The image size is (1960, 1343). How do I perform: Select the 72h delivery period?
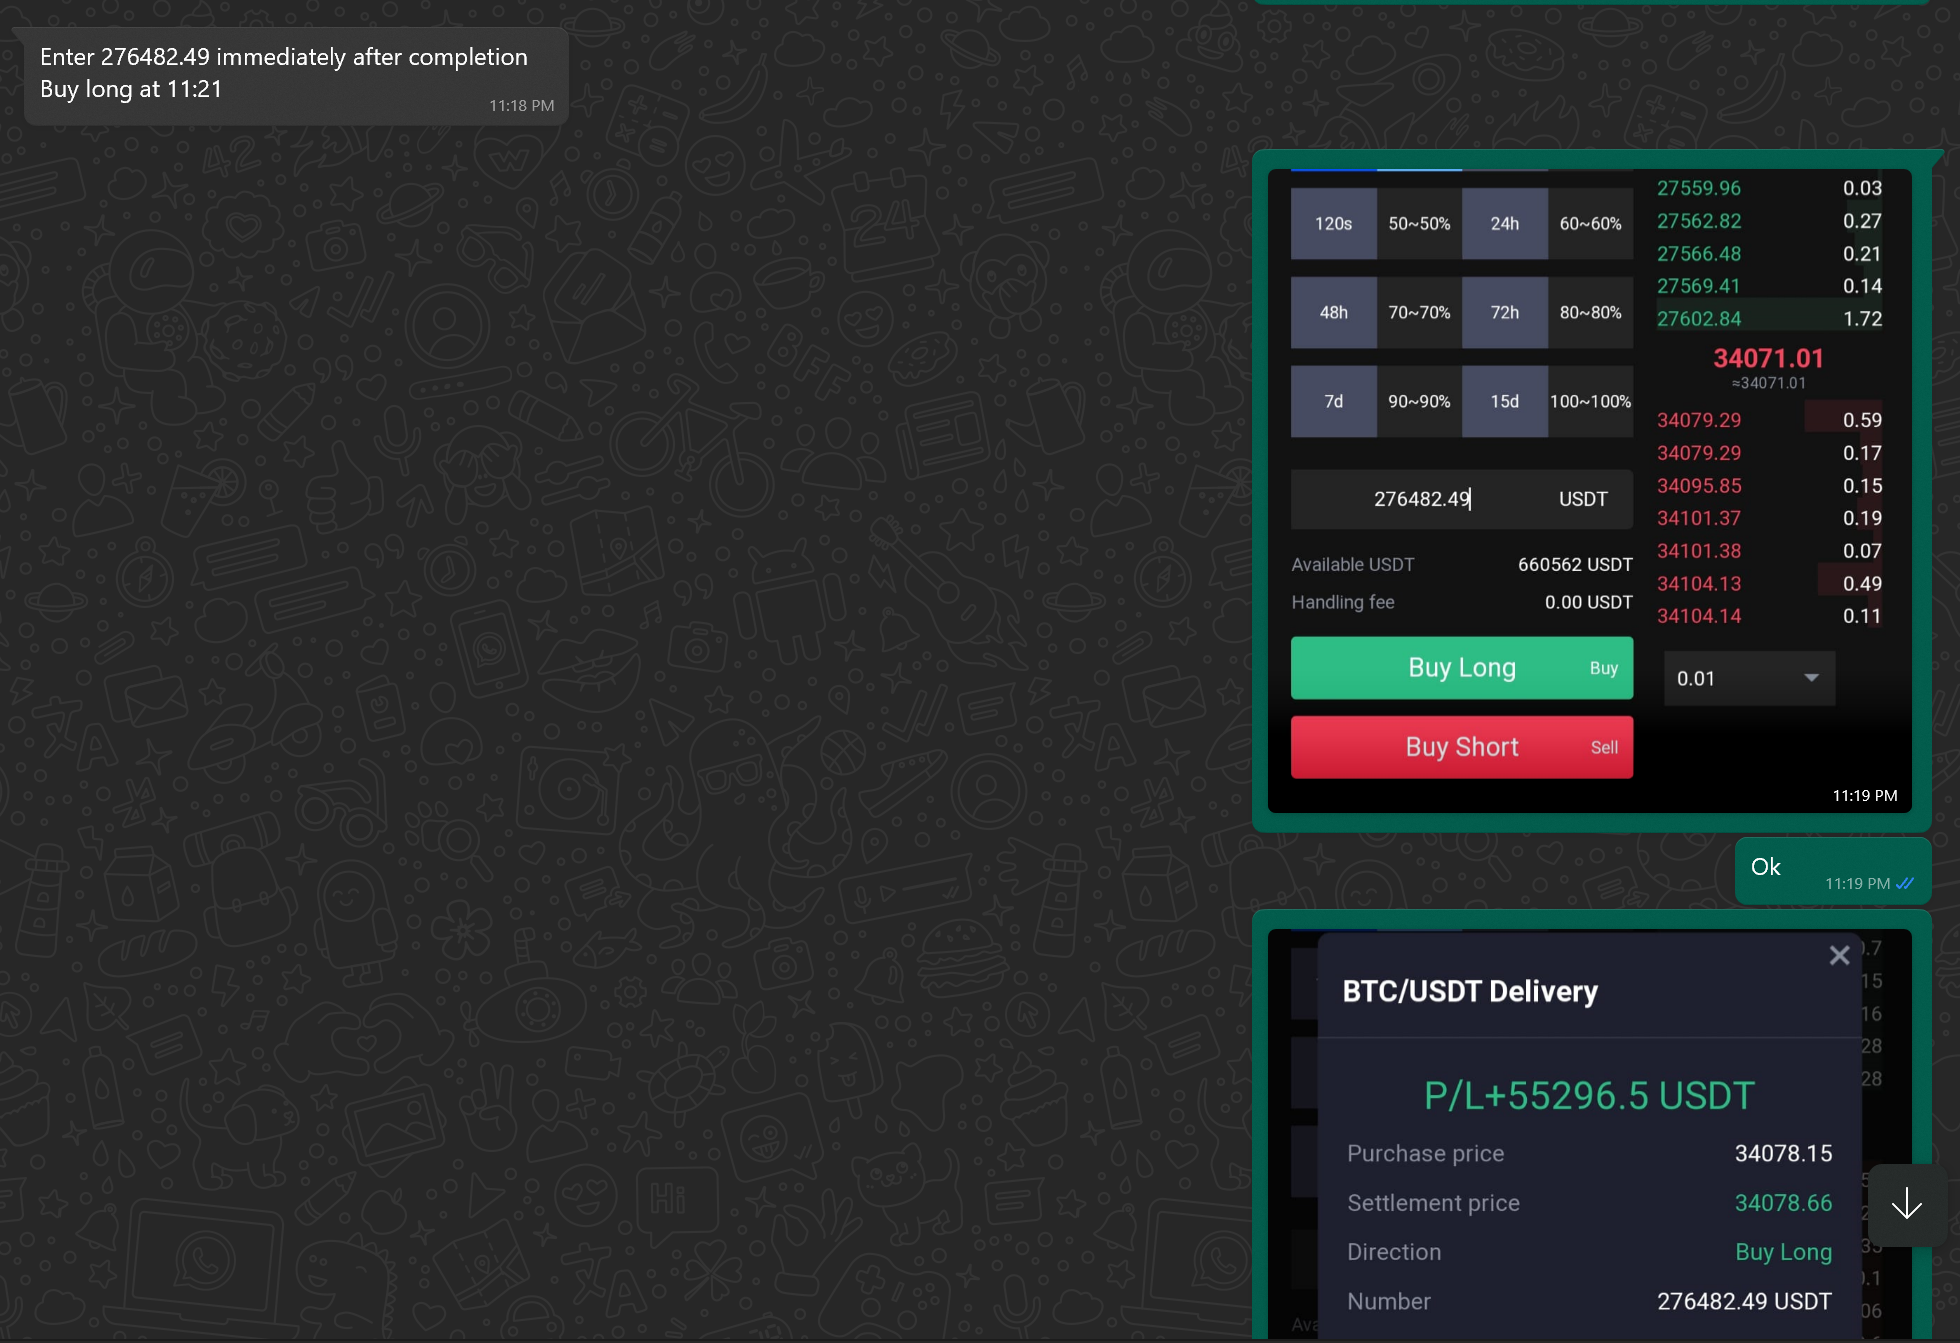click(1504, 313)
